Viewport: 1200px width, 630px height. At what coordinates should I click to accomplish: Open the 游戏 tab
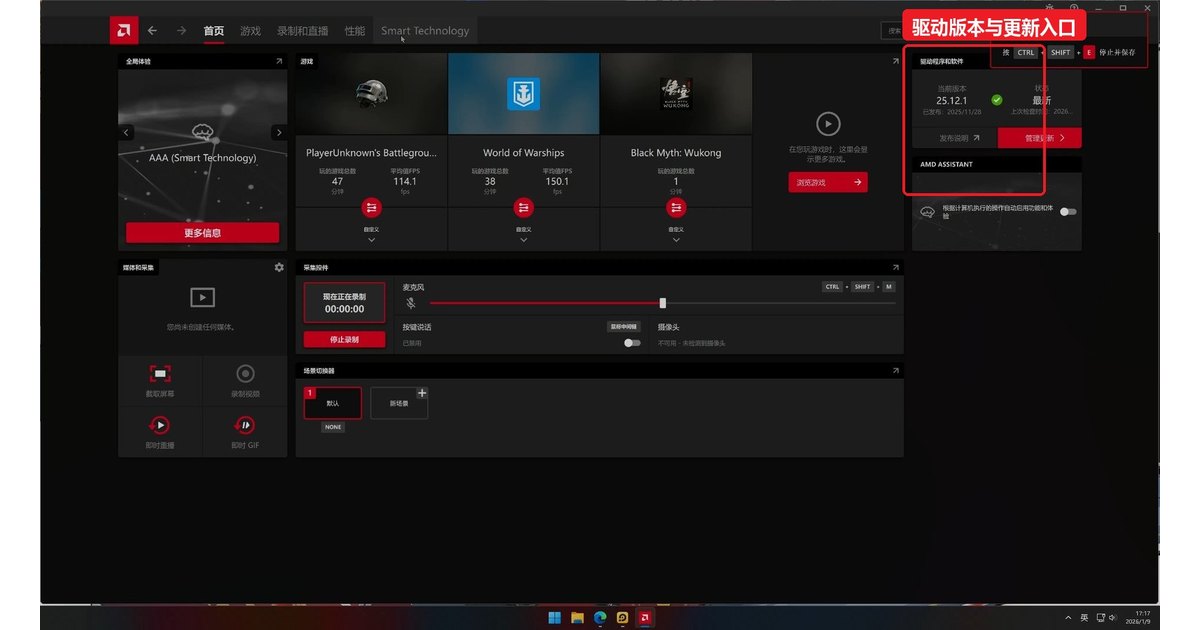250,31
